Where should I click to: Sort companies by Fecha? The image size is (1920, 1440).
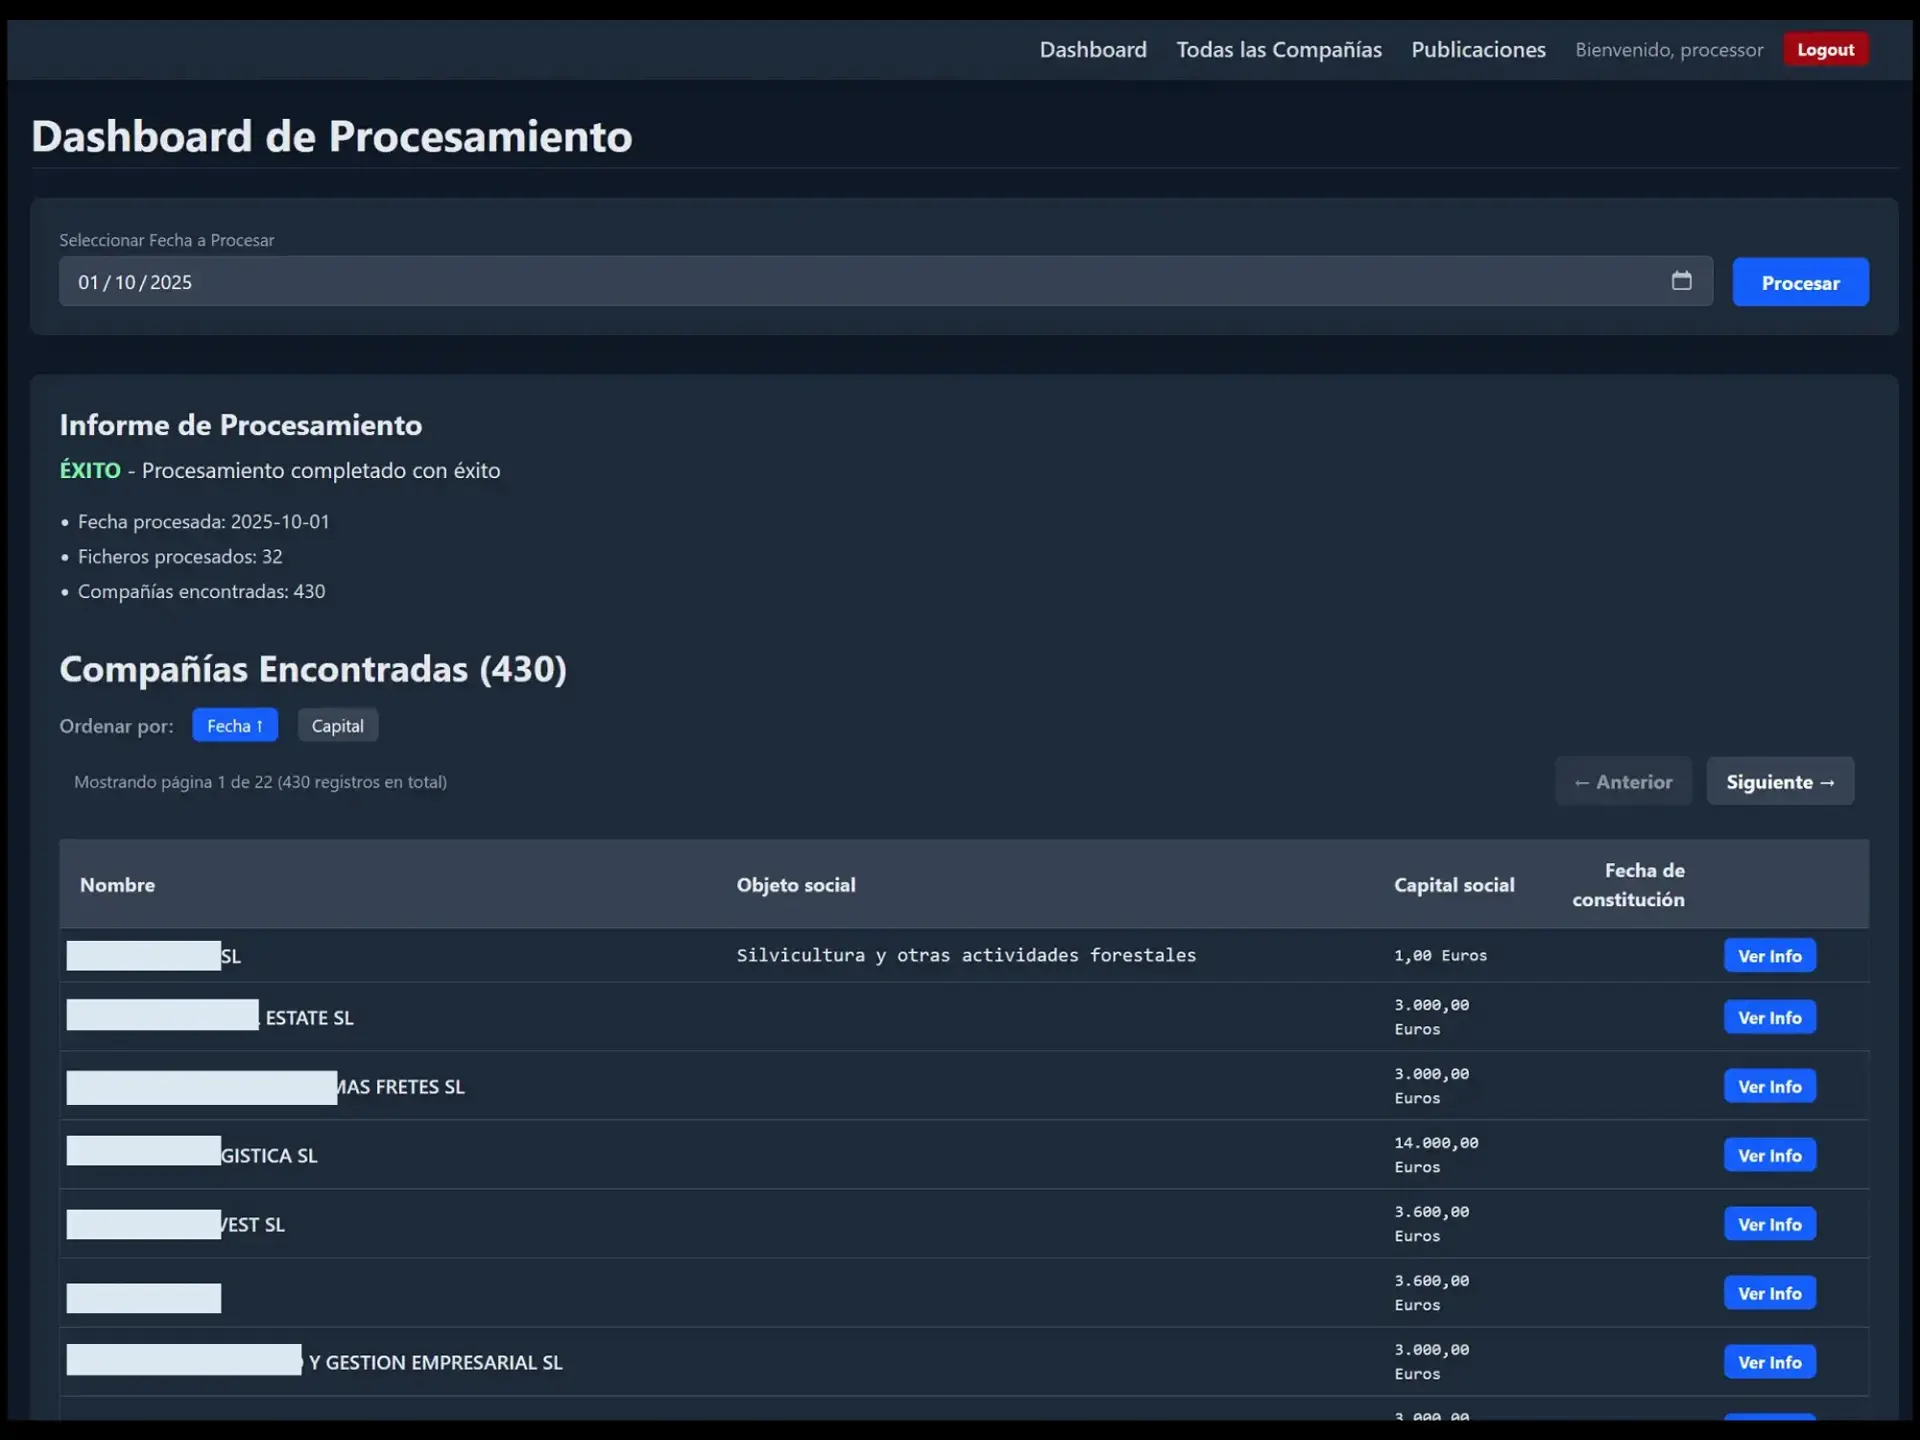coord(235,725)
